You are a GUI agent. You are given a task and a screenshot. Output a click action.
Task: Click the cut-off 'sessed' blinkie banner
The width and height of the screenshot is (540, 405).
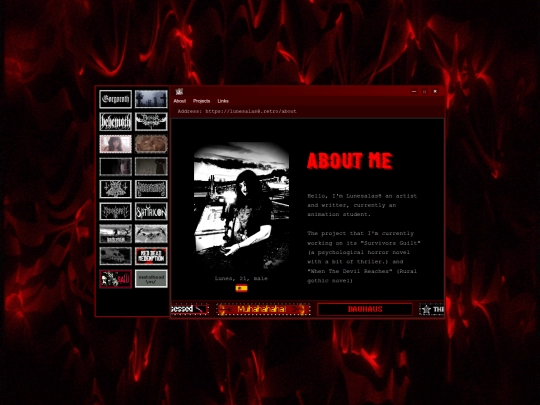coord(190,309)
